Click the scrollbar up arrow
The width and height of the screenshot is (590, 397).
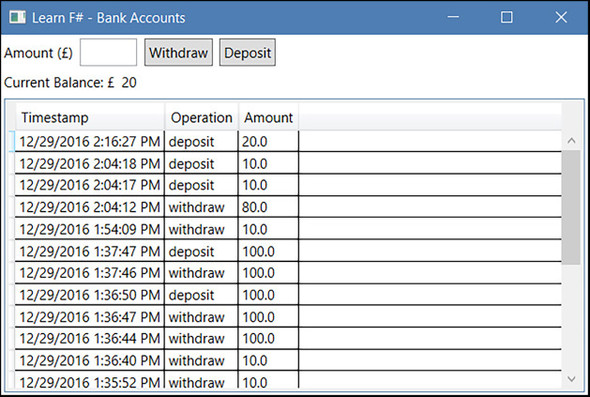pos(571,141)
